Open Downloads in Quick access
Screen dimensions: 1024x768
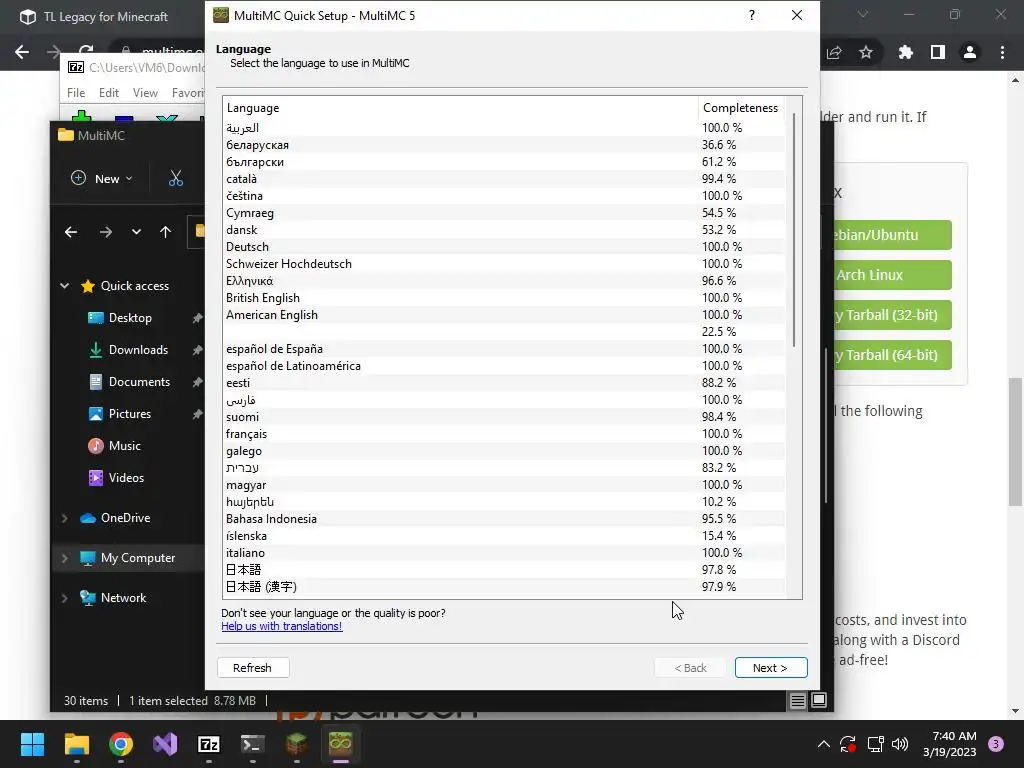pyautogui.click(x=138, y=350)
